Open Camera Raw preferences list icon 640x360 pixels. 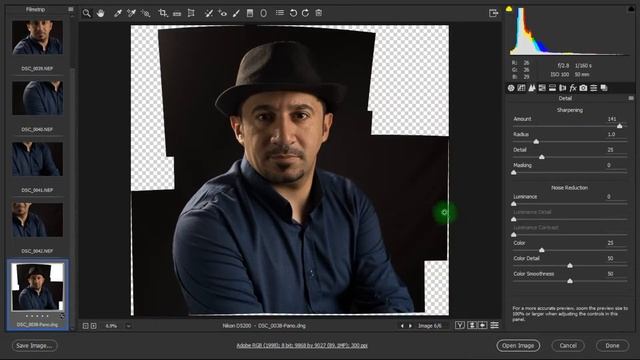[280, 13]
